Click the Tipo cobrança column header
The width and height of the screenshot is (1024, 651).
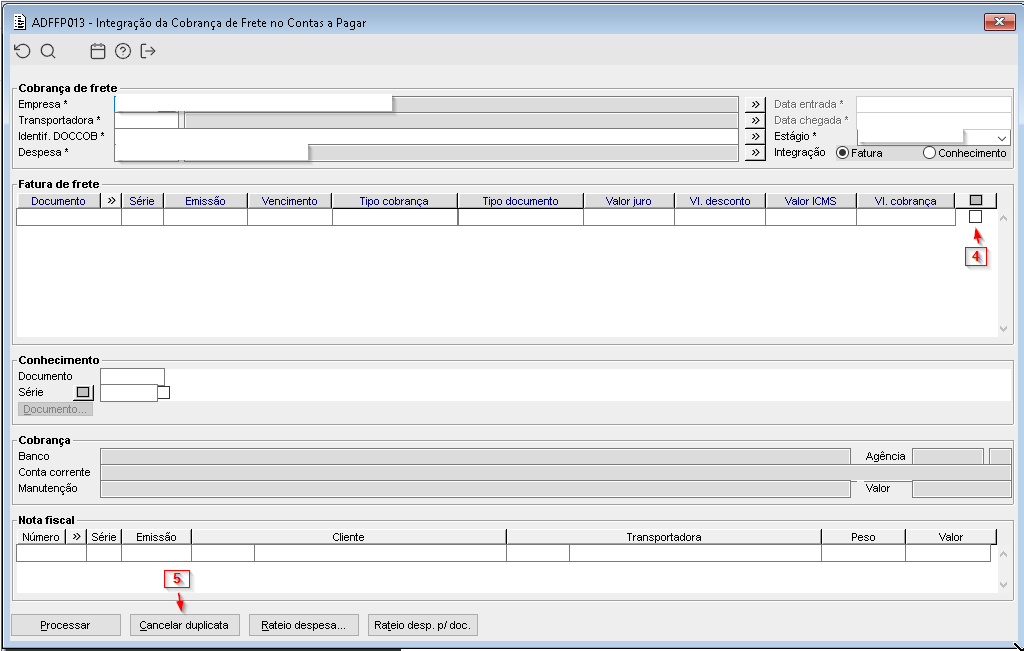pos(394,200)
